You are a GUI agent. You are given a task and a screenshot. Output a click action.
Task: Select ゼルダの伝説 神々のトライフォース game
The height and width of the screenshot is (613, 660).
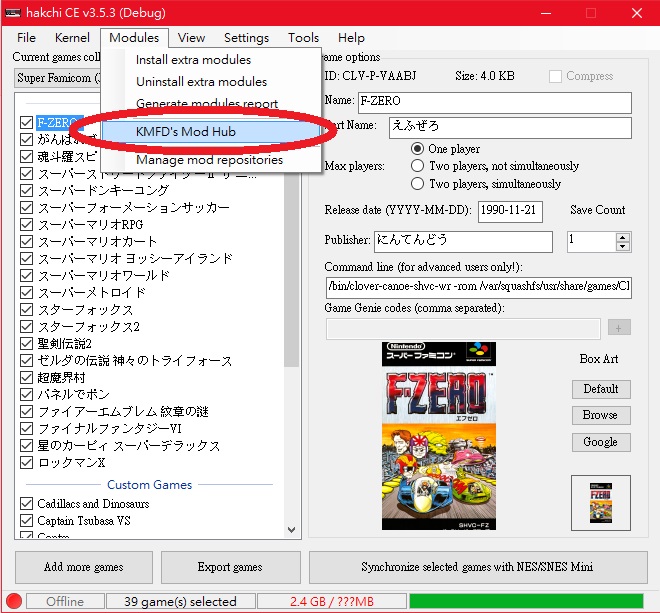pyautogui.click(x=135, y=361)
